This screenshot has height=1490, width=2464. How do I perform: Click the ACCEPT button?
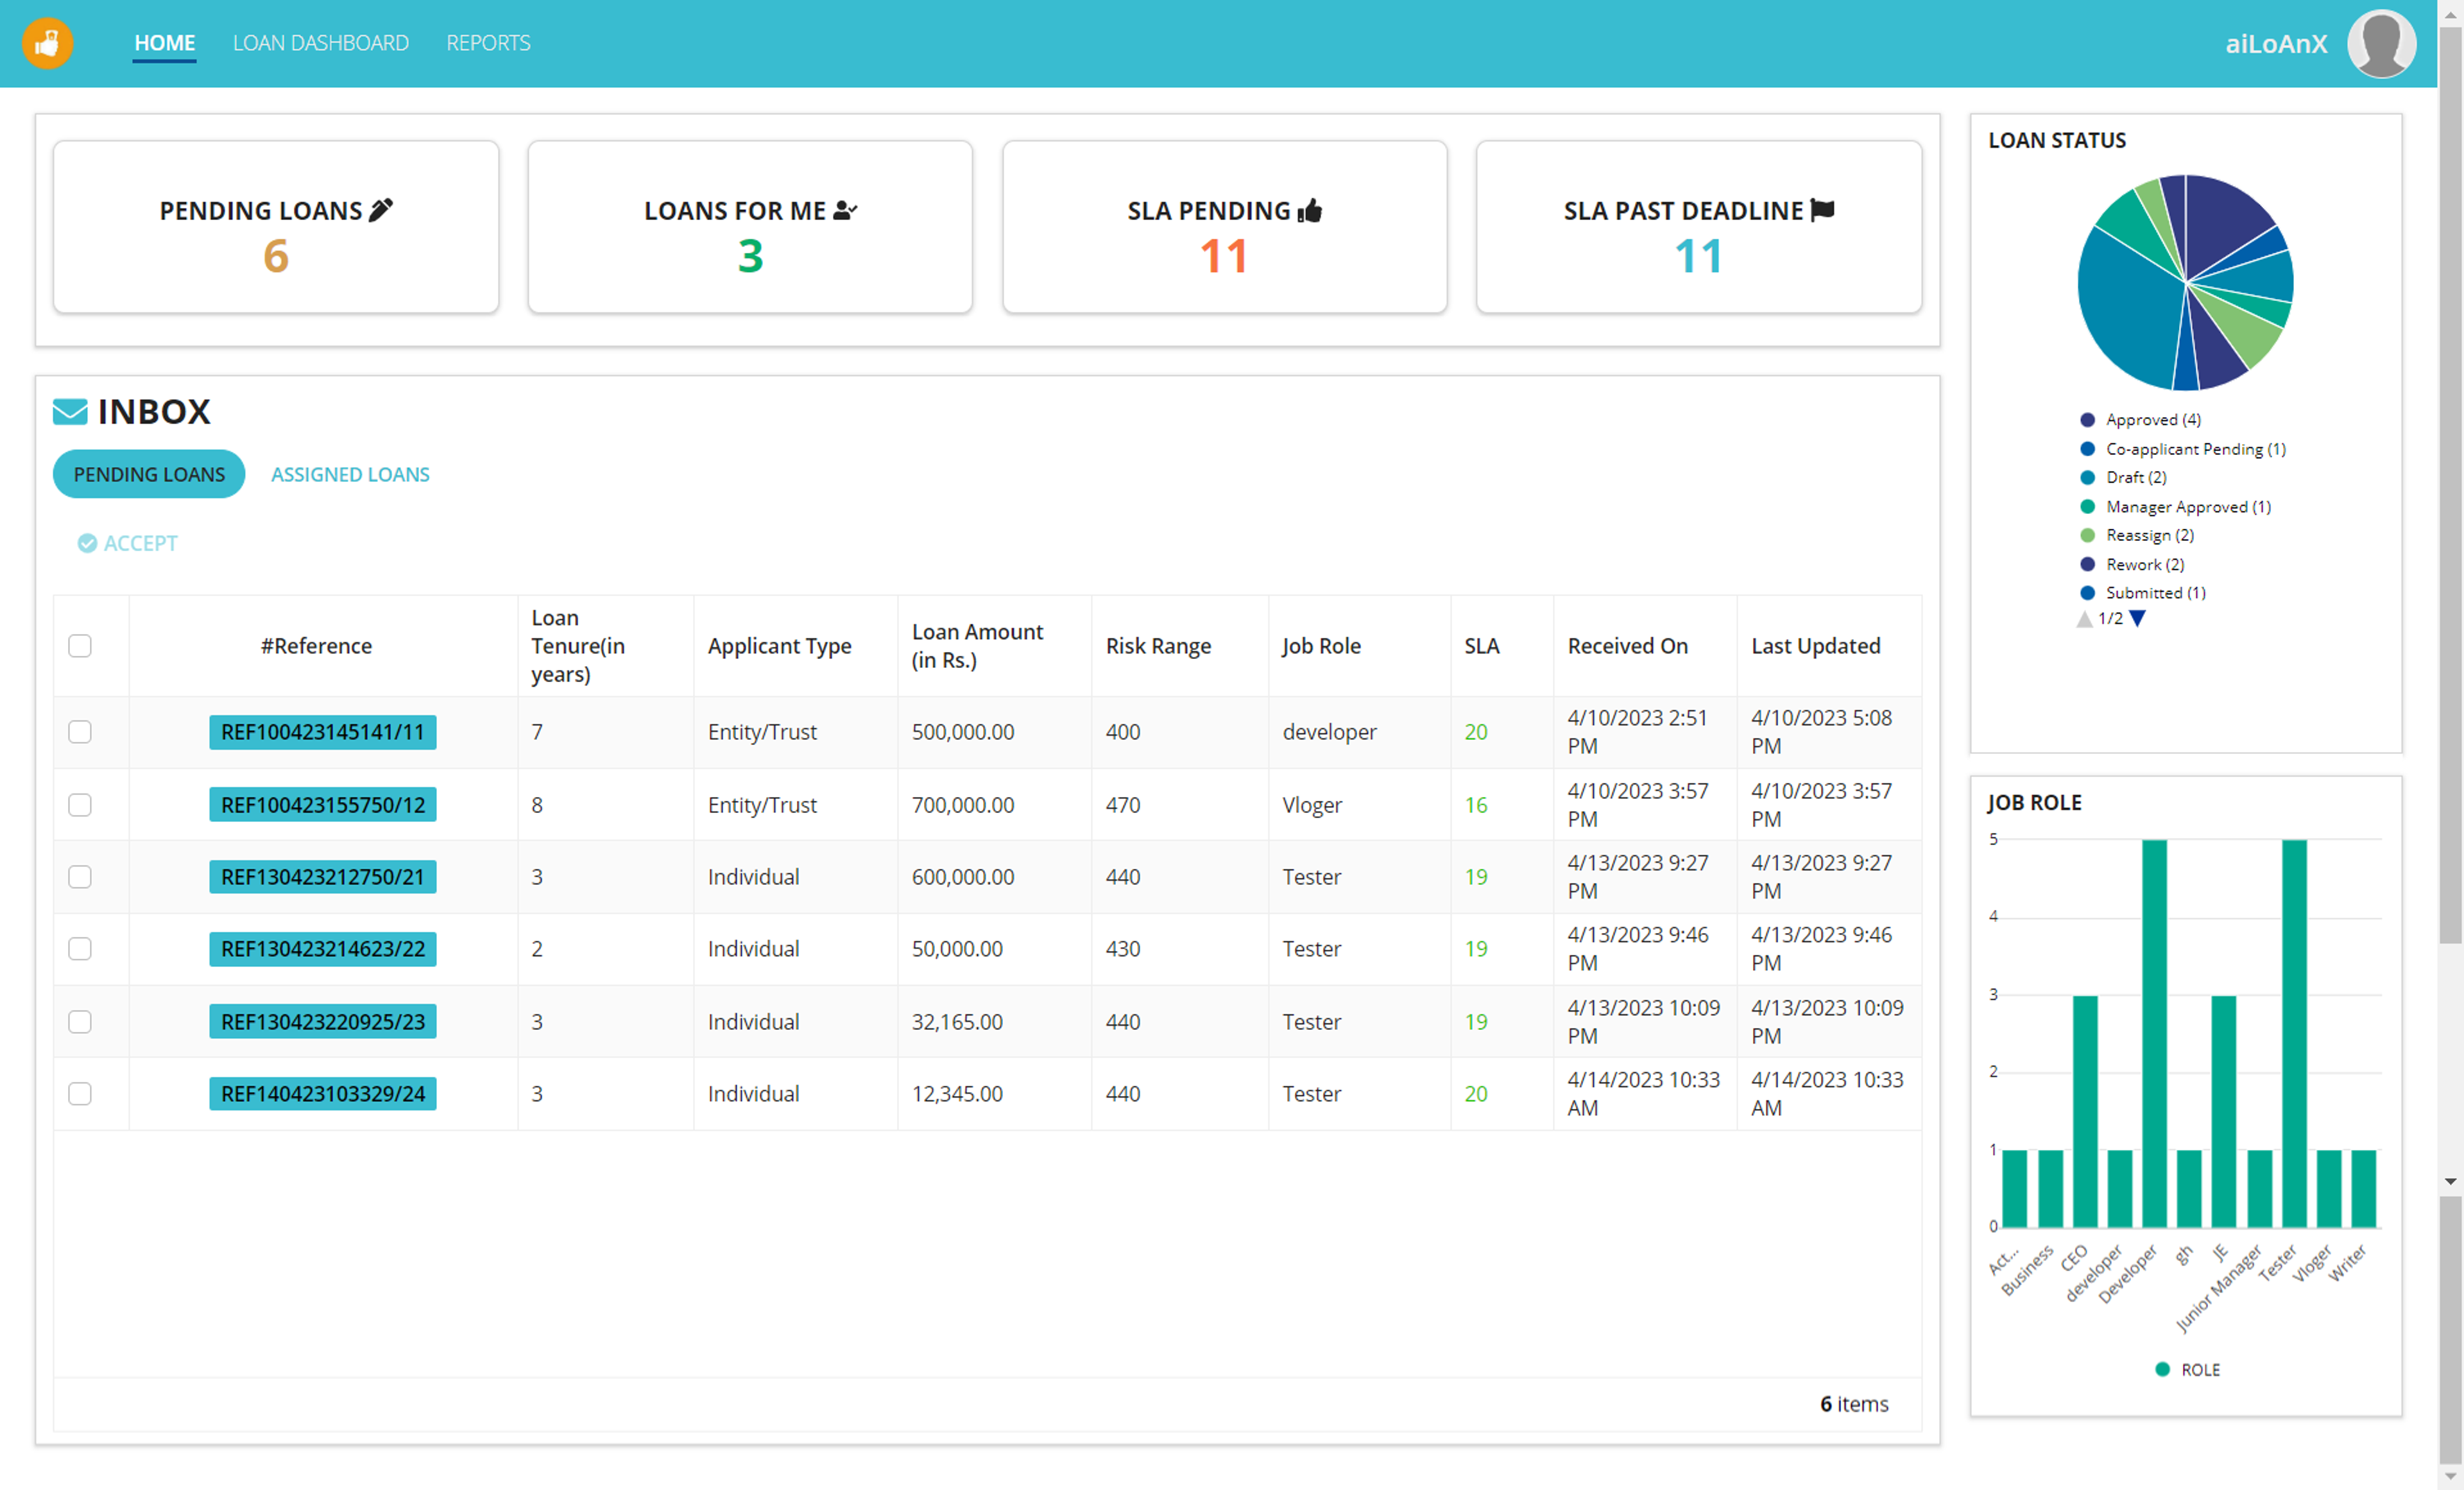click(128, 543)
